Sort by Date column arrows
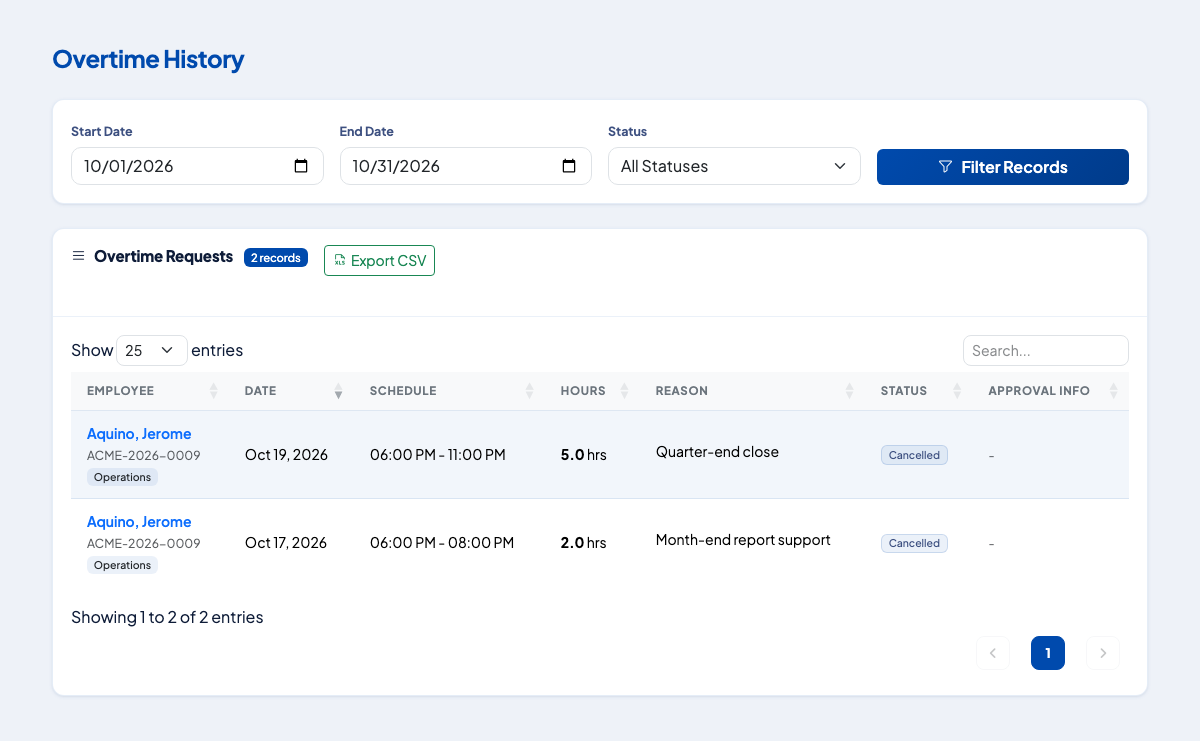1200x741 pixels. point(338,391)
